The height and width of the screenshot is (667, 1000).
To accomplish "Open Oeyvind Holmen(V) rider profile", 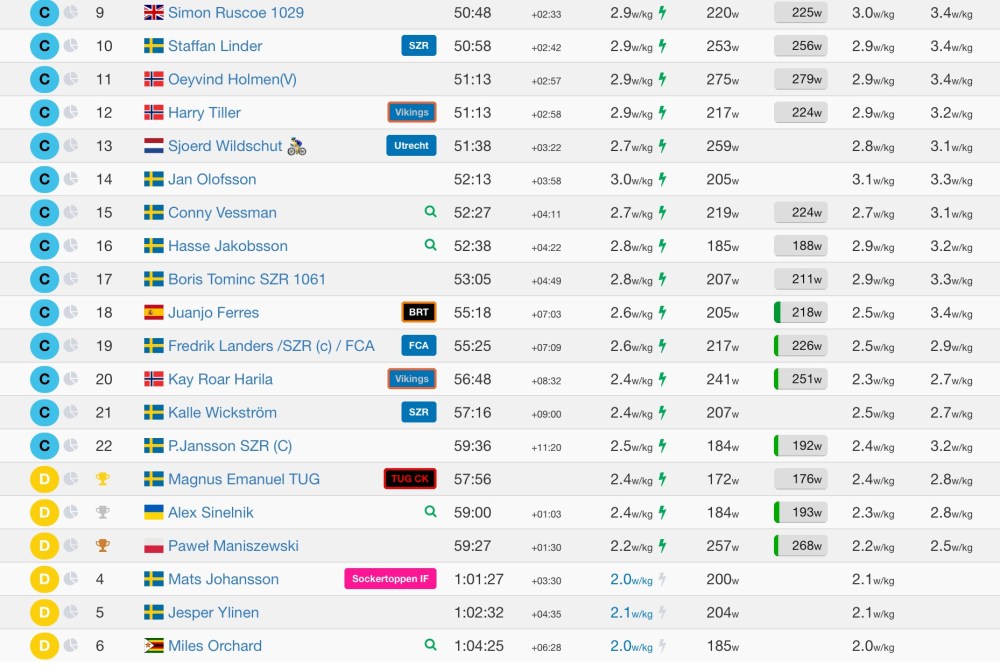I will (x=232, y=79).
